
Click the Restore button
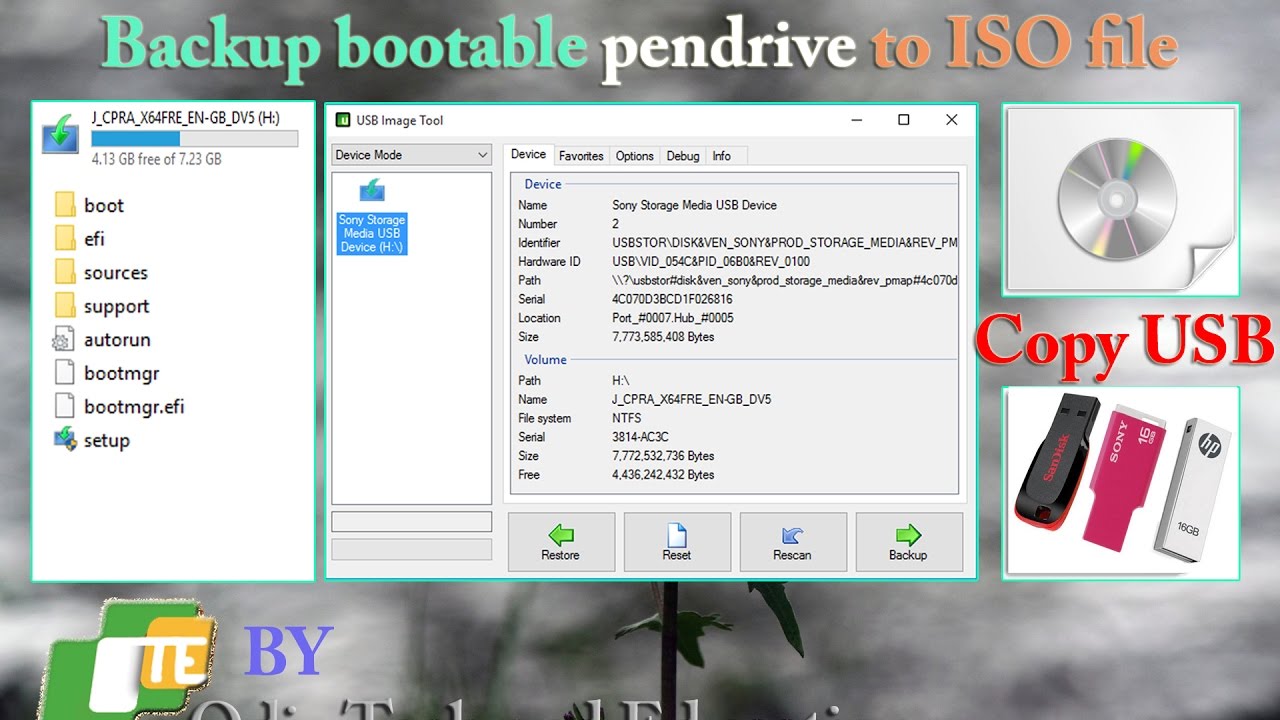tap(561, 542)
